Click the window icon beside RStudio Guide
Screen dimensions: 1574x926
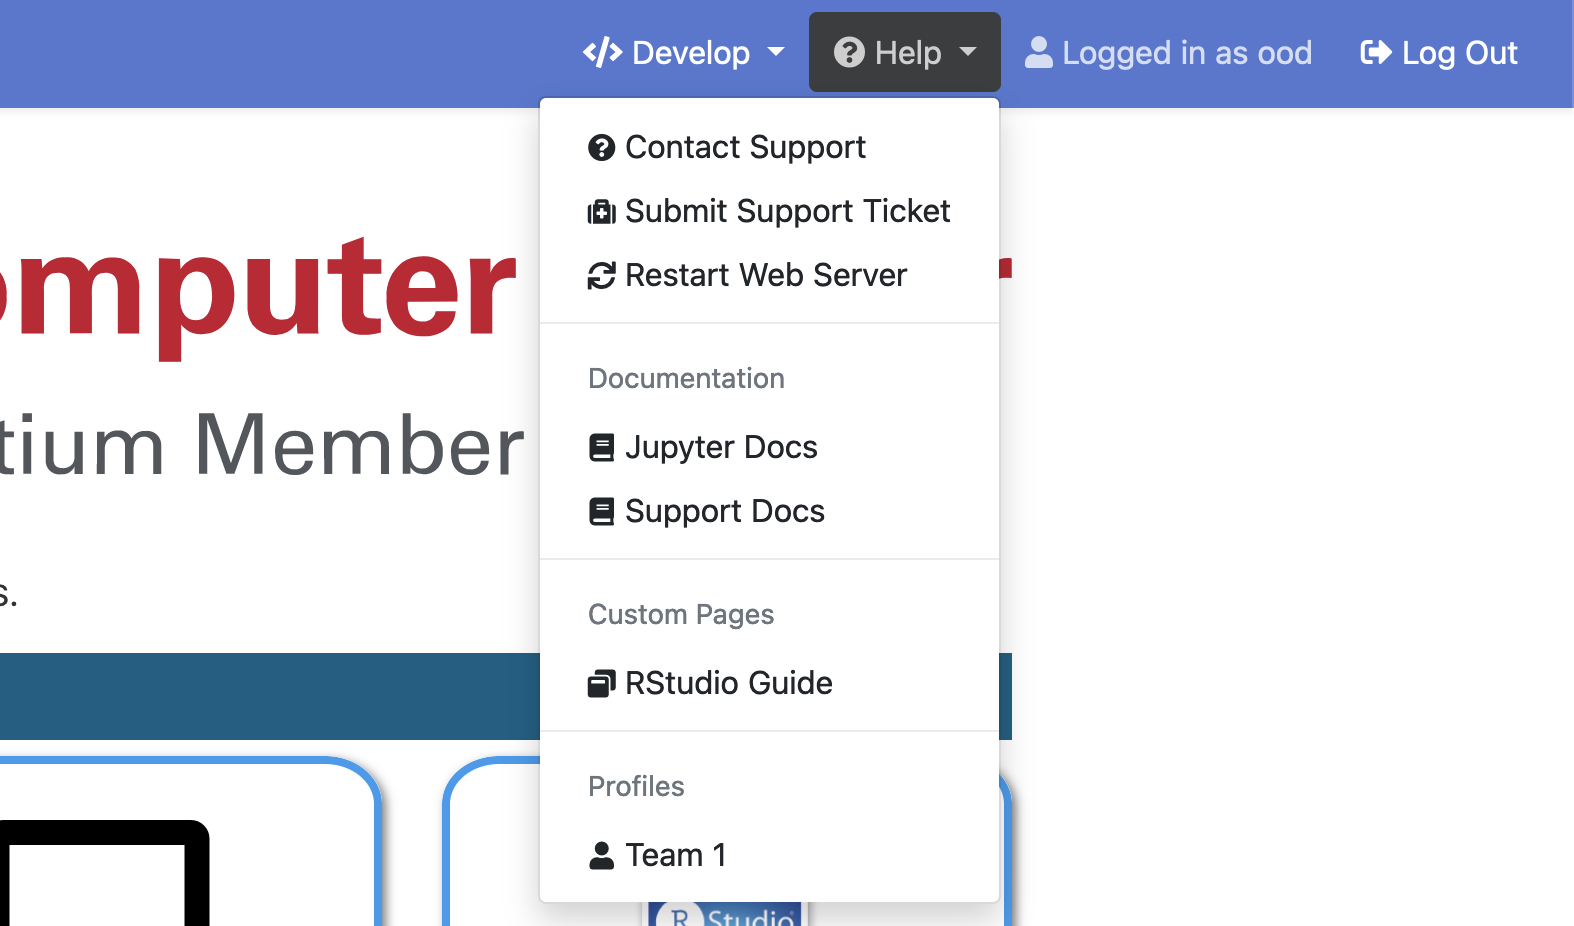(601, 684)
